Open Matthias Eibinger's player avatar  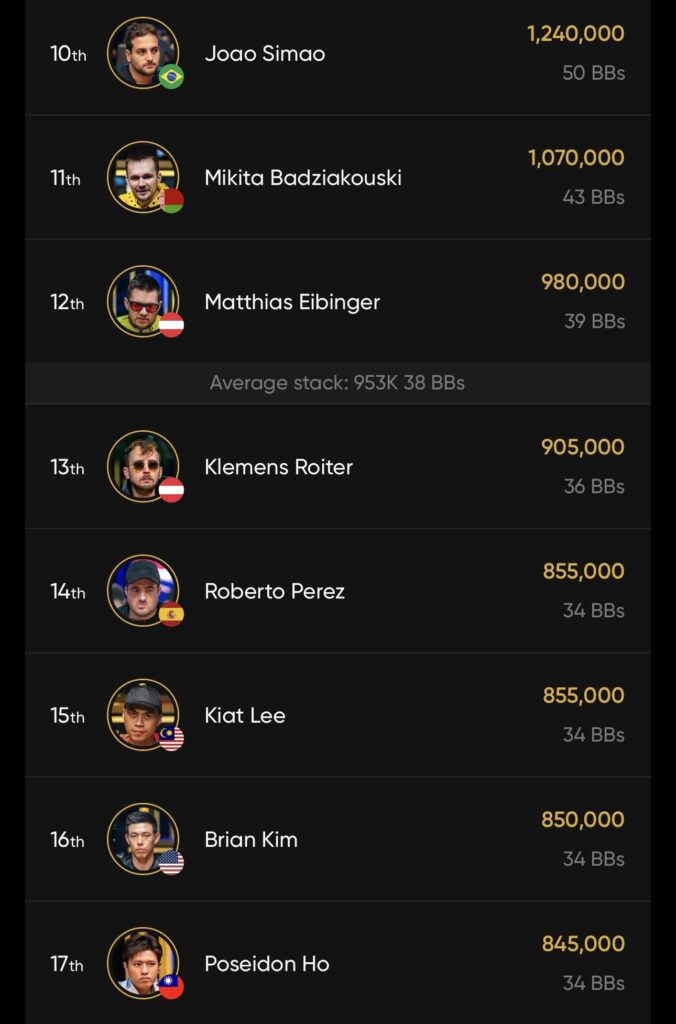click(143, 301)
